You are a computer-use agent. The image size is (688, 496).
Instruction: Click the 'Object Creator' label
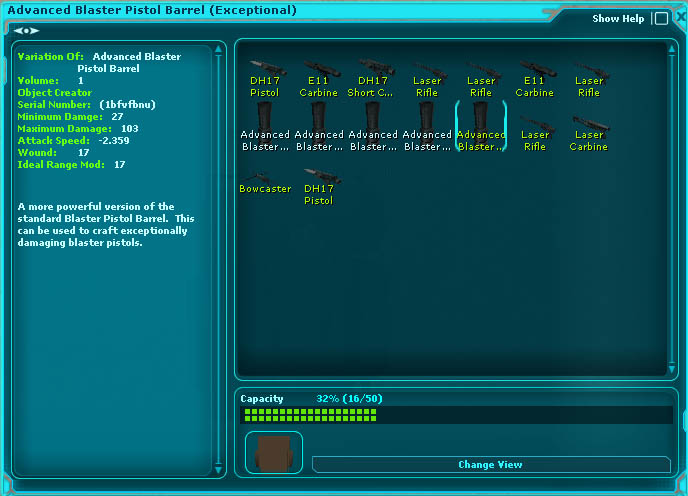[54, 93]
